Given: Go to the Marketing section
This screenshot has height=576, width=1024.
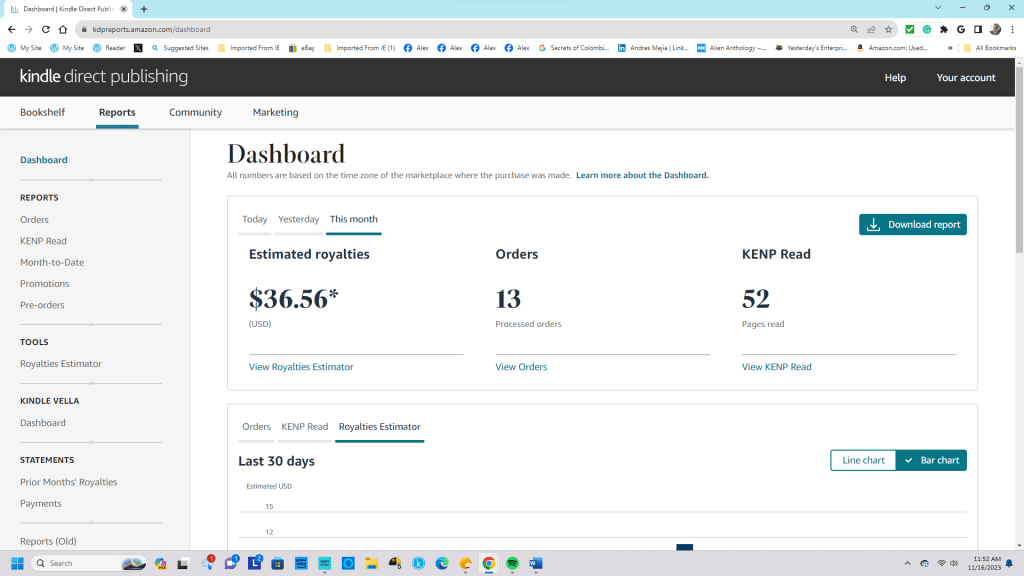Looking at the screenshot, I should [275, 112].
